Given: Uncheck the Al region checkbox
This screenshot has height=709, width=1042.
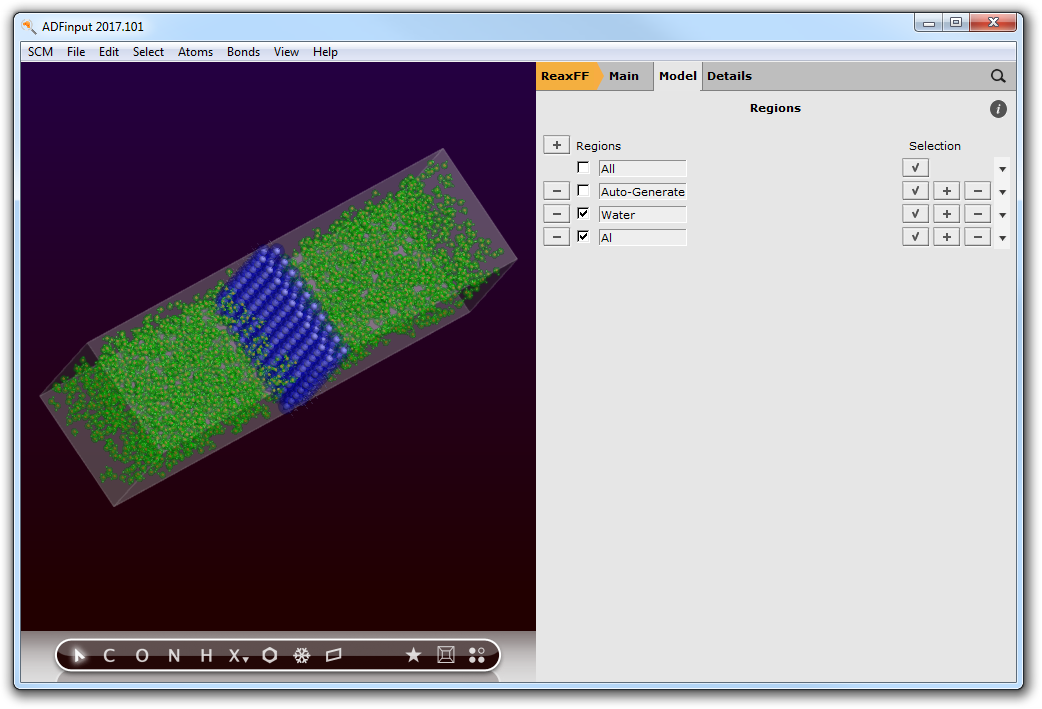Looking at the screenshot, I should click(x=583, y=236).
